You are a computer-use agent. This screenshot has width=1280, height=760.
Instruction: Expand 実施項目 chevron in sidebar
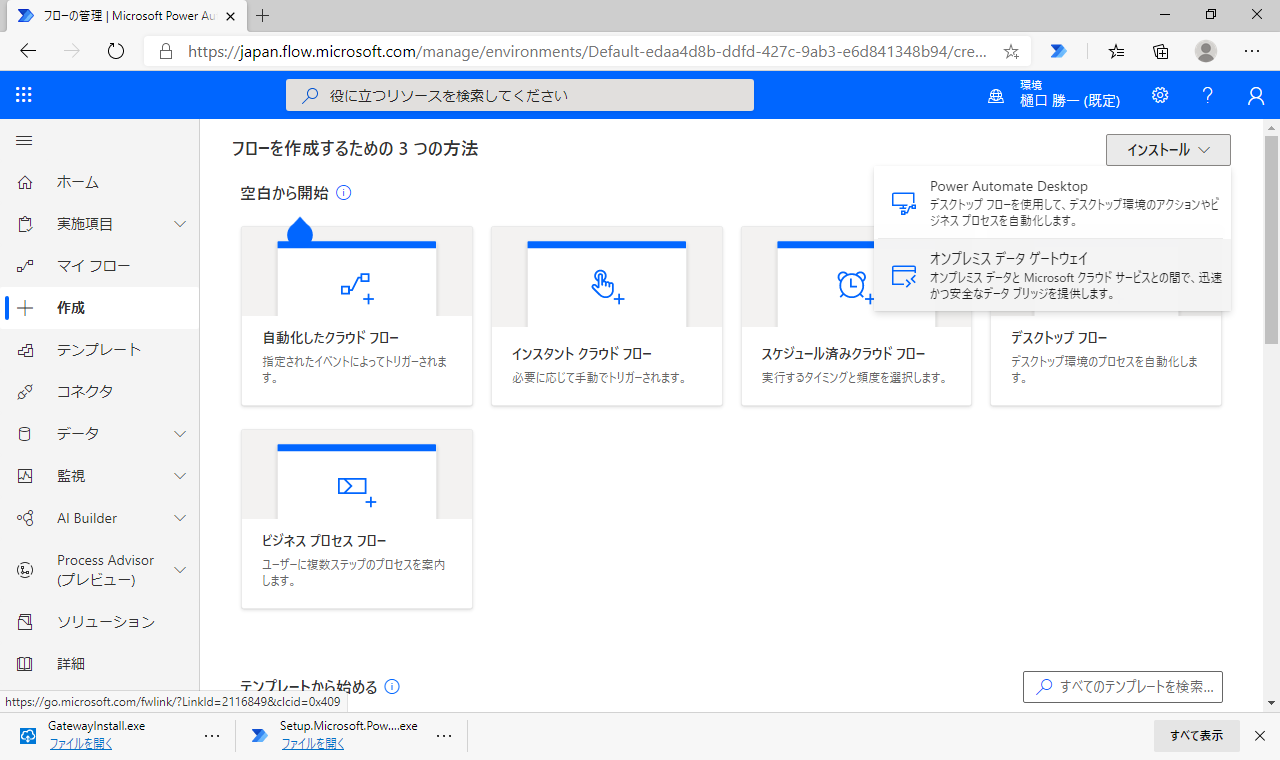click(x=180, y=224)
